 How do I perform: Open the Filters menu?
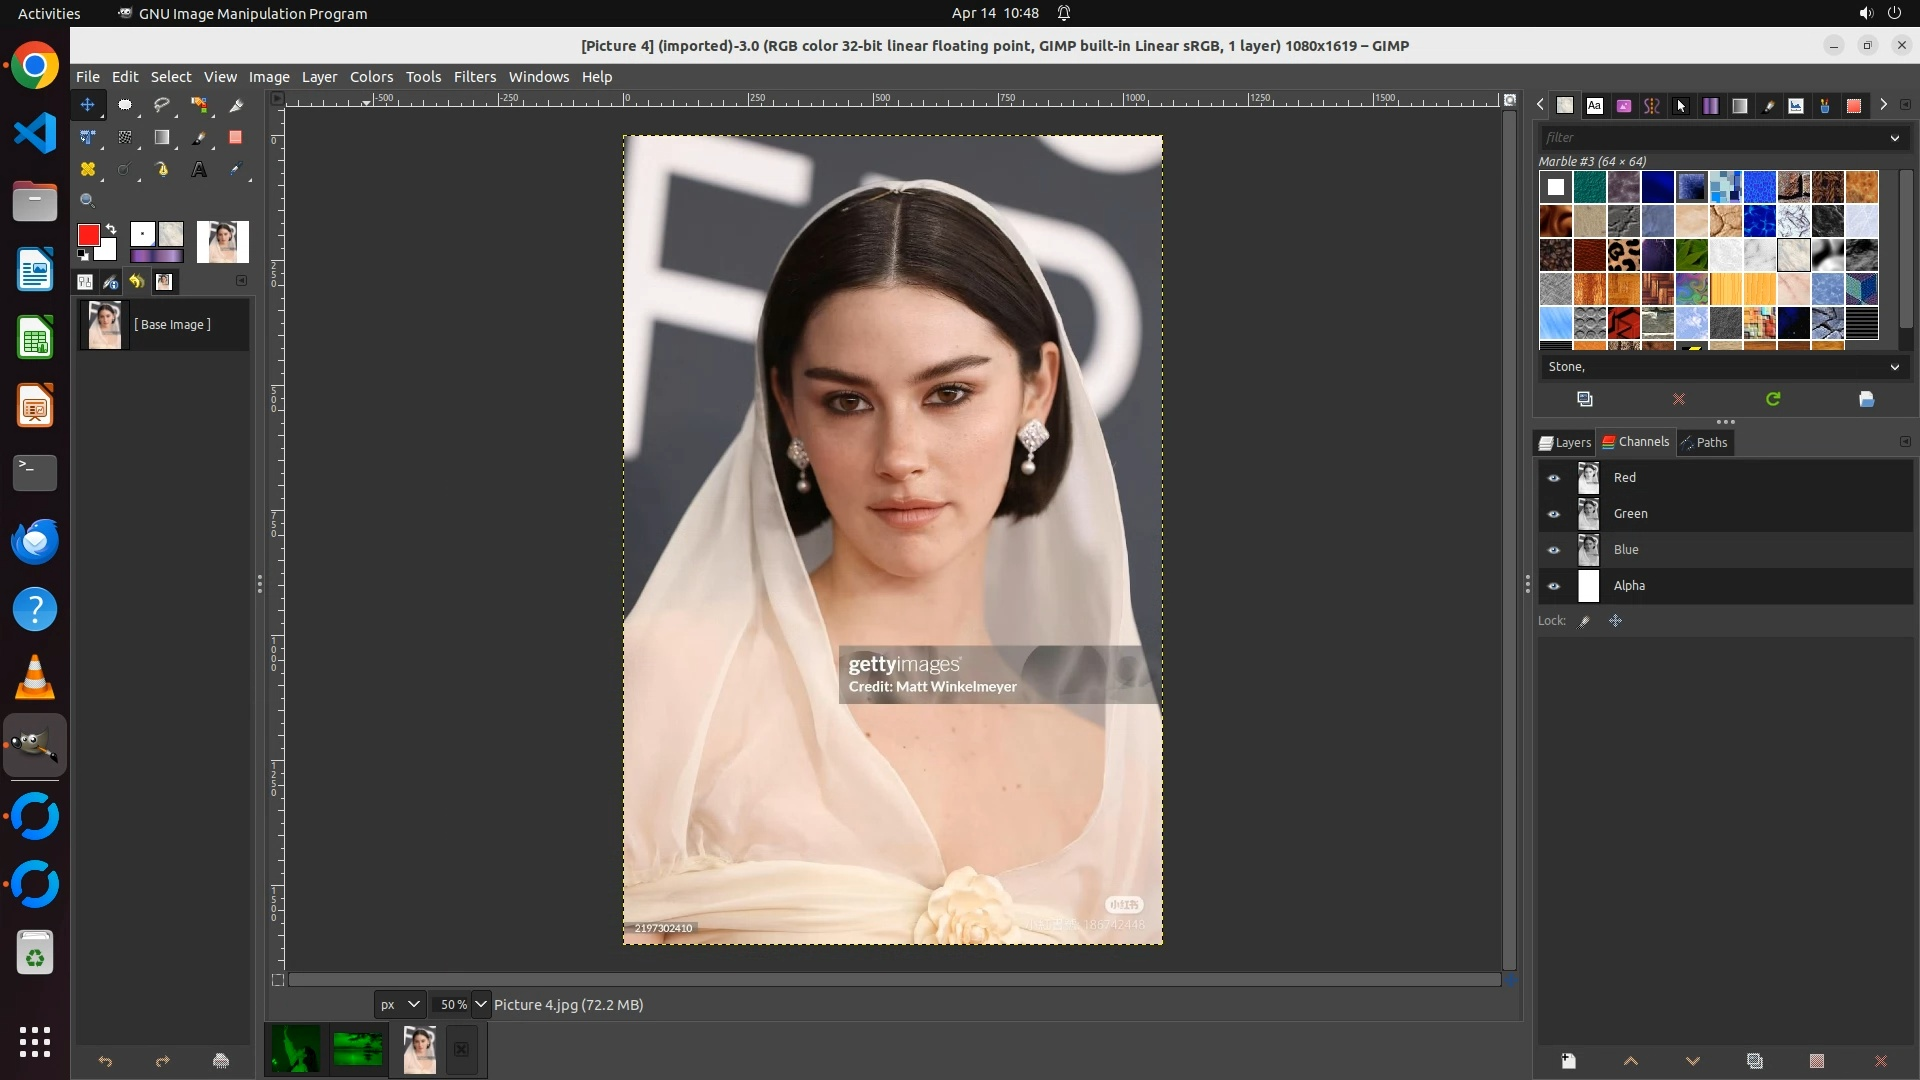pos(474,77)
